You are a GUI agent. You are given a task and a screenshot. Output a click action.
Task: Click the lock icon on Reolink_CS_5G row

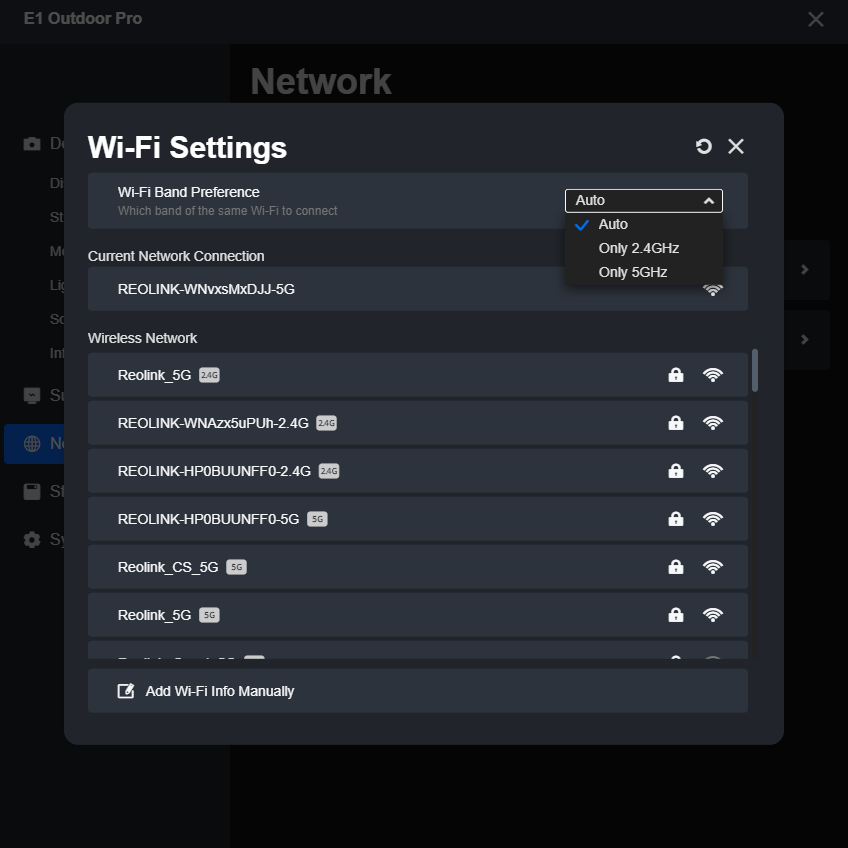(676, 567)
